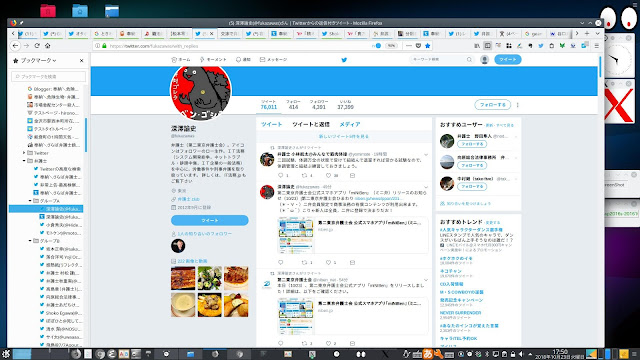Follow second recommended user
Viewport: 640px width, 360px height.
tap(472, 165)
